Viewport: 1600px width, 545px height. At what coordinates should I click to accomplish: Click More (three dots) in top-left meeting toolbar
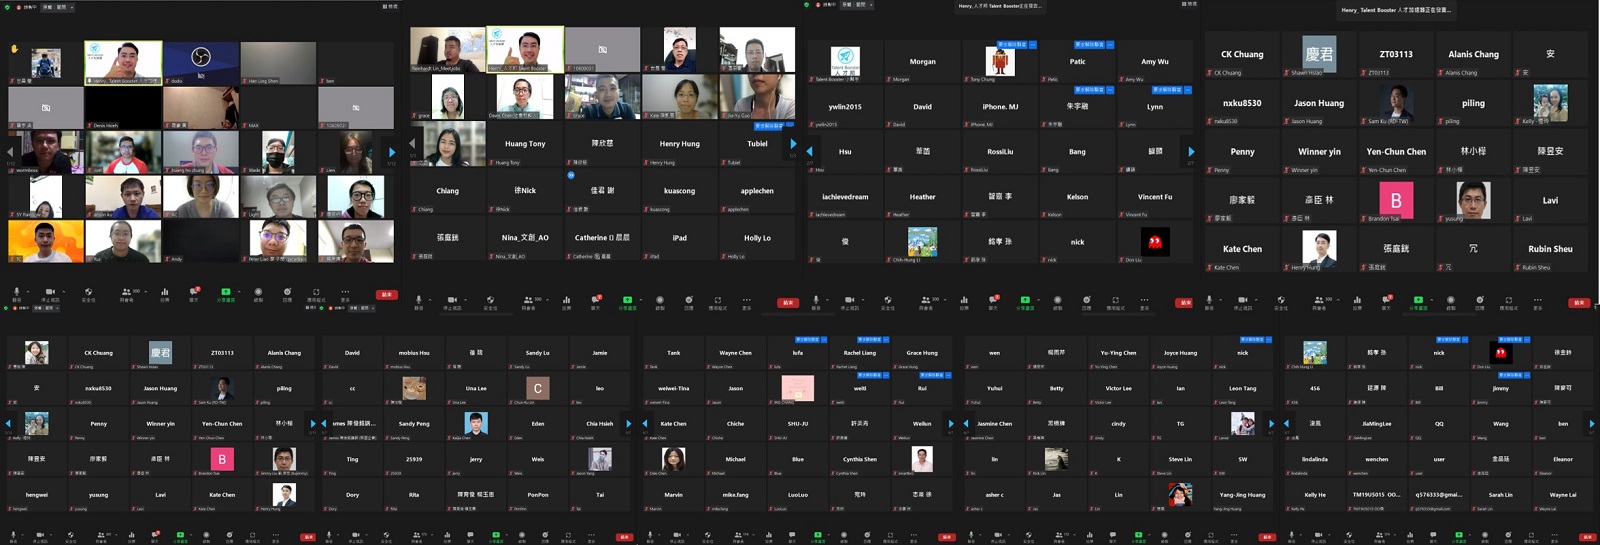point(345,292)
